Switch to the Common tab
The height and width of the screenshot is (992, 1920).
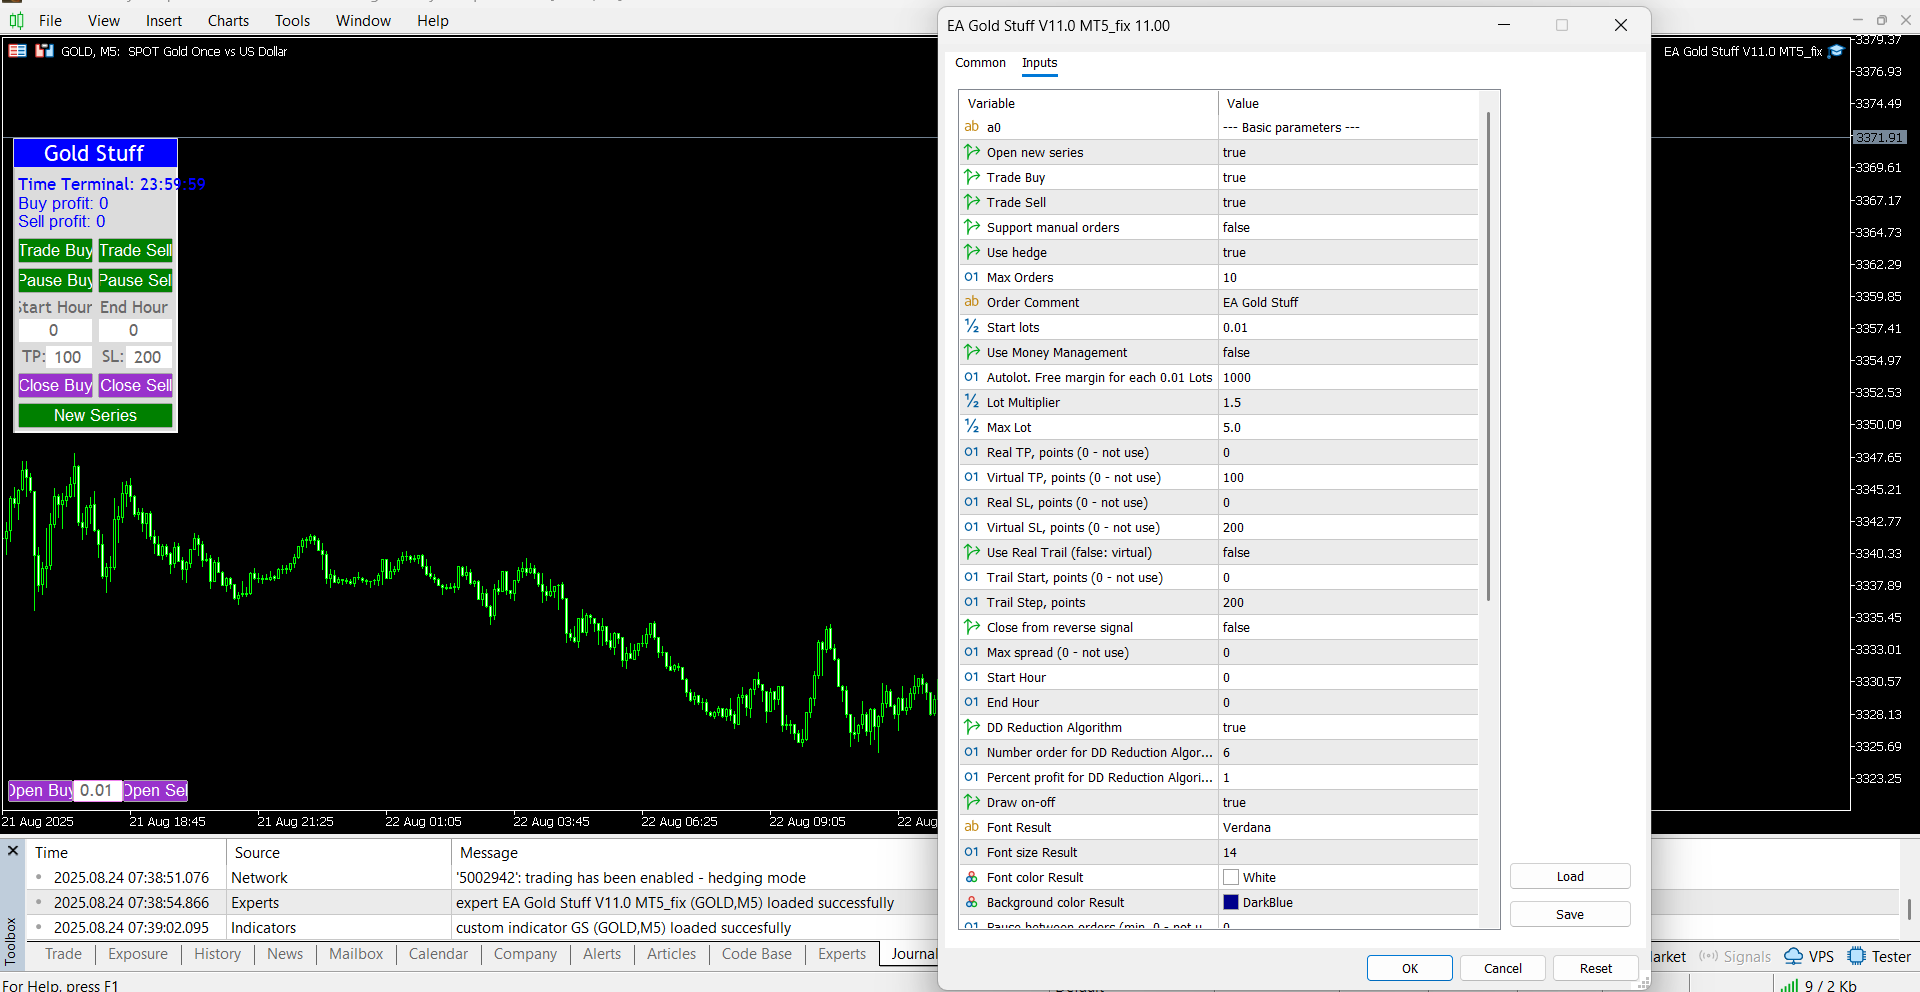pos(980,62)
